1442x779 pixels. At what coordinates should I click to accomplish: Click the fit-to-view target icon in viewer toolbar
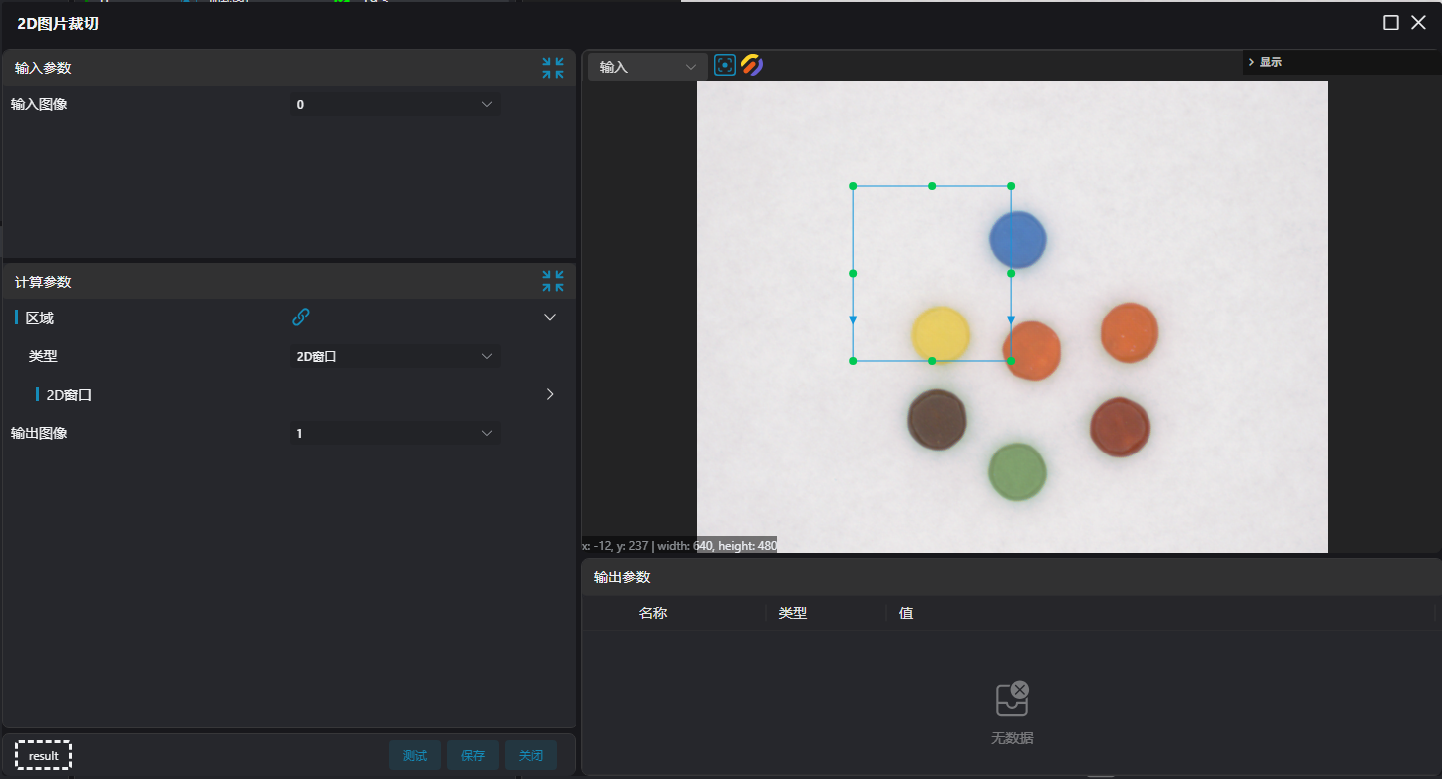pos(725,66)
